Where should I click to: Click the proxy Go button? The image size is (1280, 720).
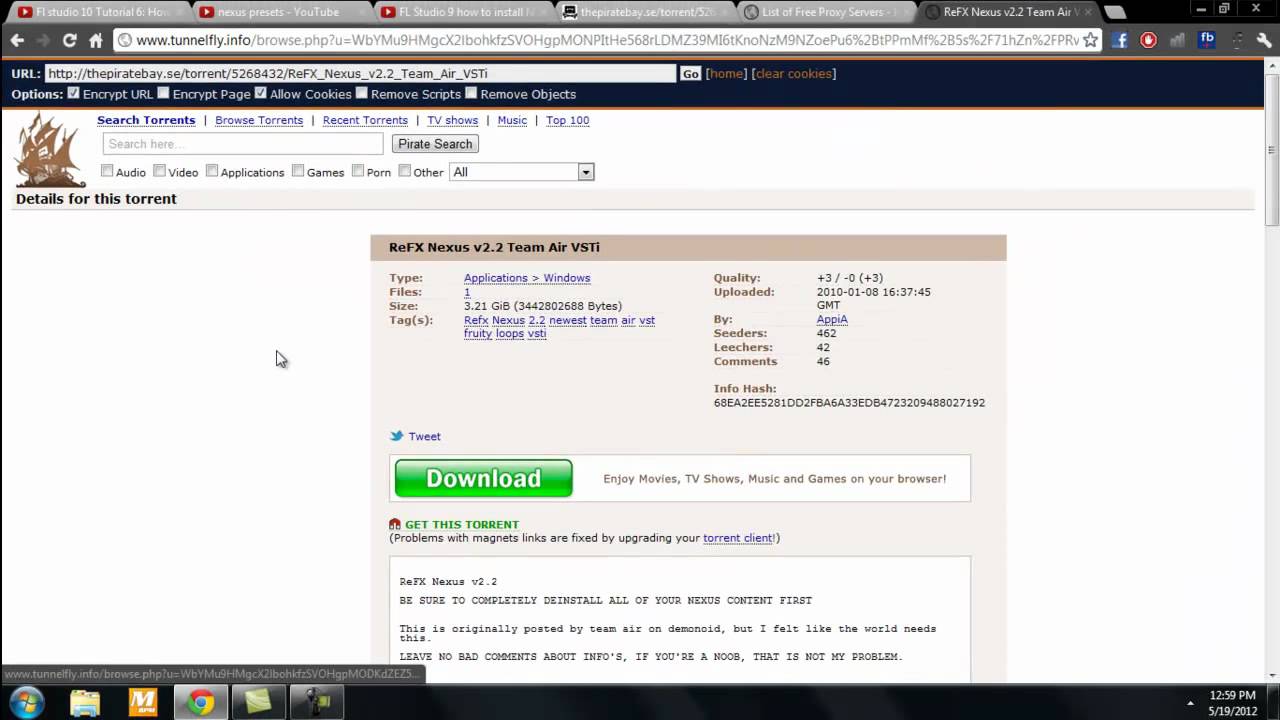(x=690, y=74)
